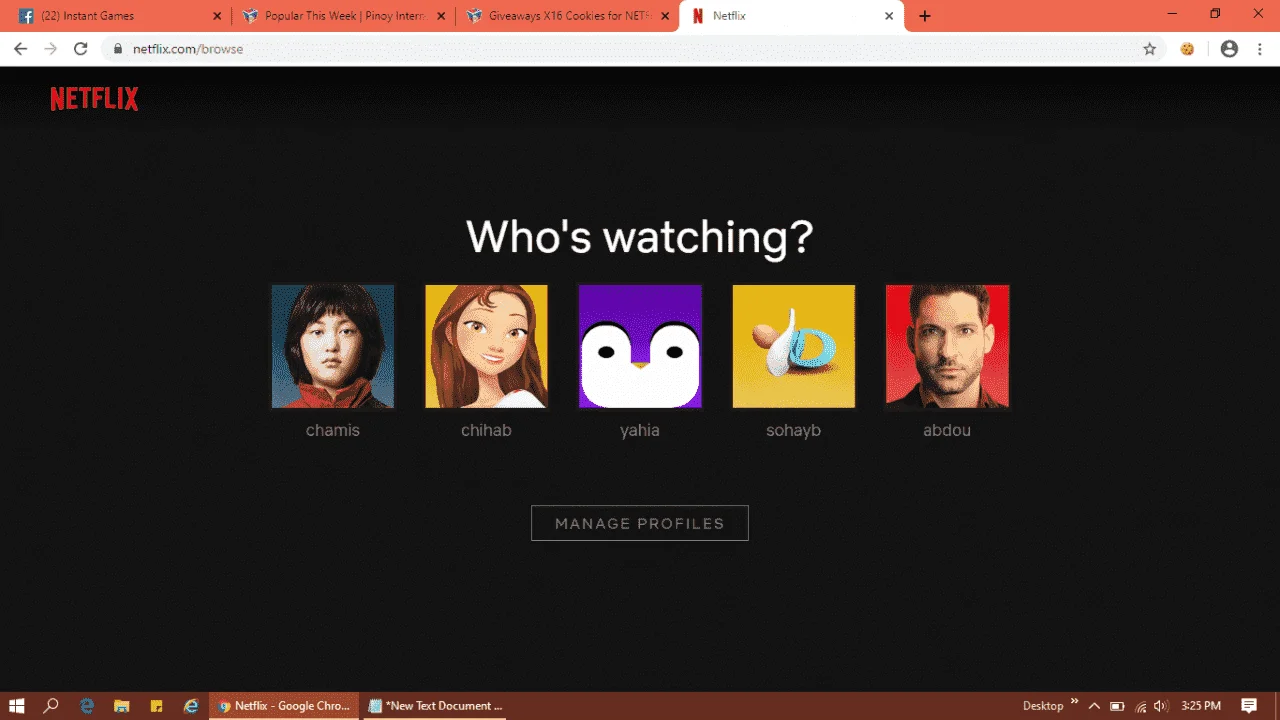Go back to the previous page
The width and height of the screenshot is (1280, 720).
[x=20, y=49]
